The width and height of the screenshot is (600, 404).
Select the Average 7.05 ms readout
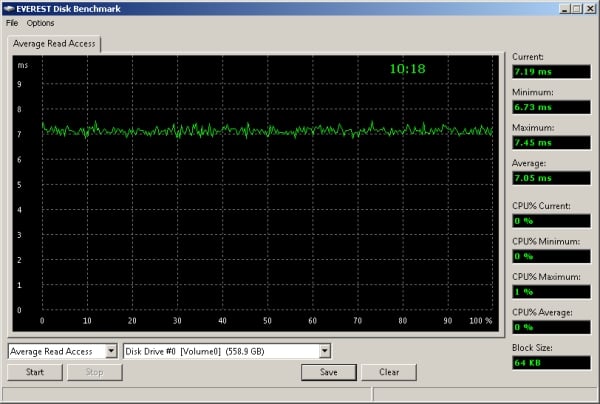pos(550,178)
